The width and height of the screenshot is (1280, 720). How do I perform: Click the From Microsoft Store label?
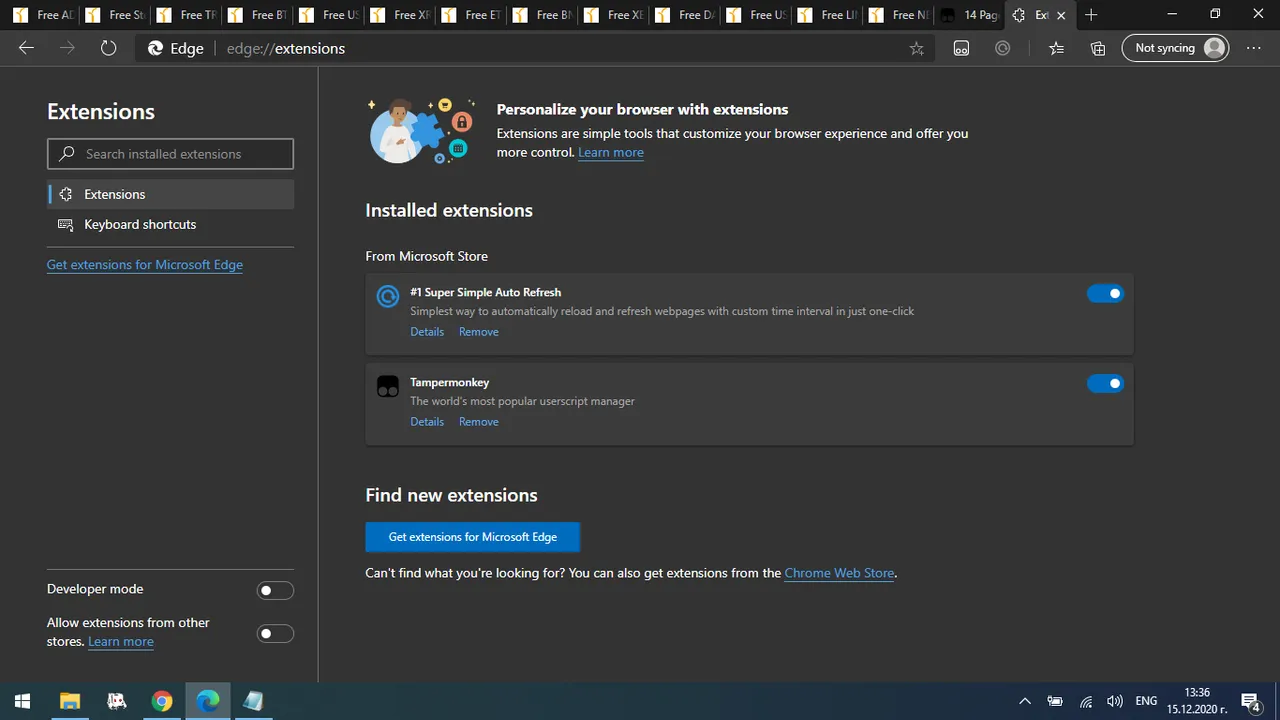pyautogui.click(x=426, y=256)
